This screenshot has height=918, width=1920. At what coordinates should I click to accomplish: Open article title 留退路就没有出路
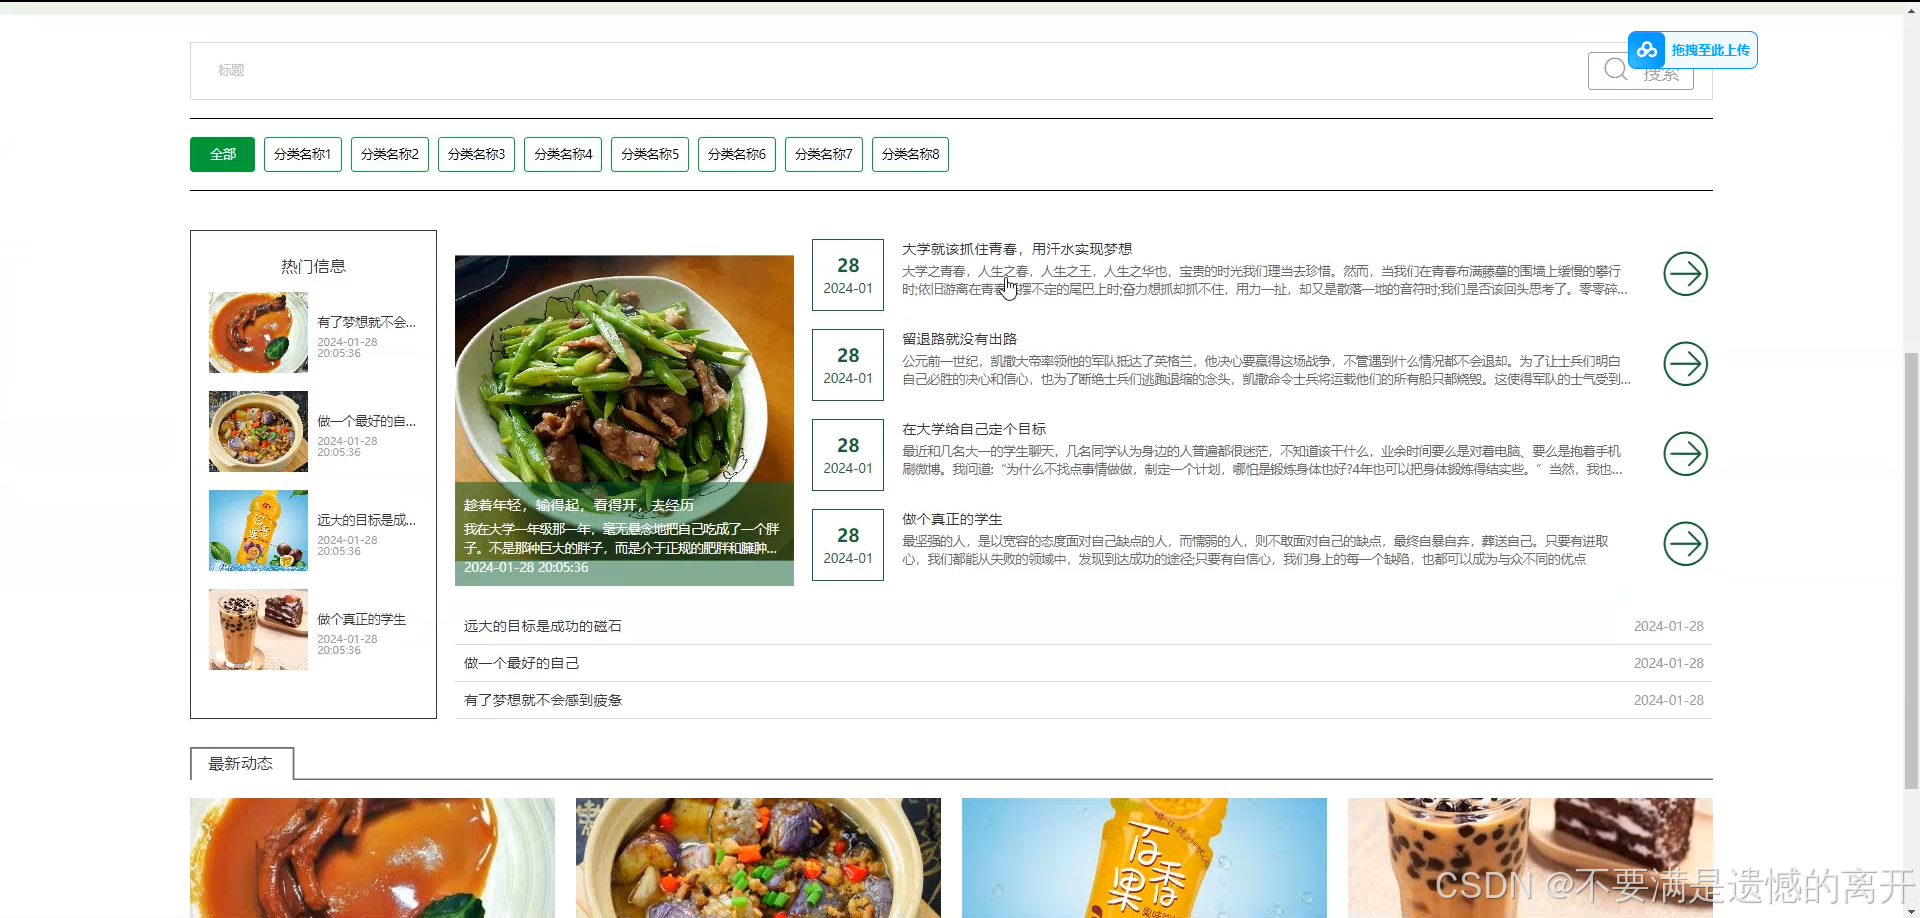[959, 339]
